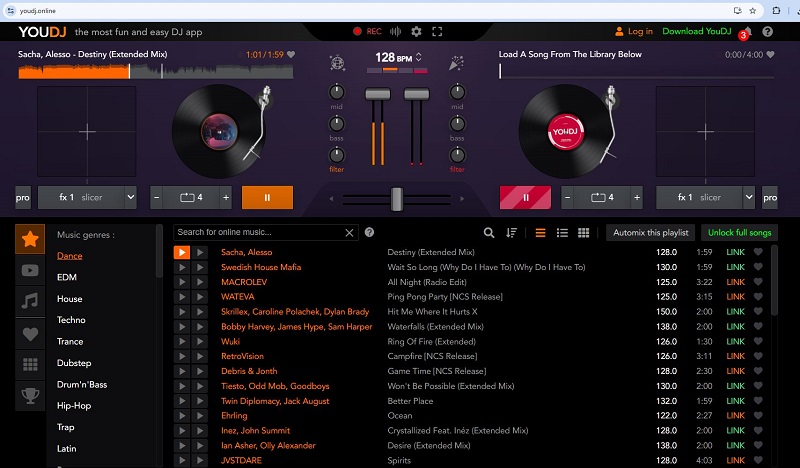Click the disco ball icon near BPM
The width and height of the screenshot is (800, 468).
[337, 63]
